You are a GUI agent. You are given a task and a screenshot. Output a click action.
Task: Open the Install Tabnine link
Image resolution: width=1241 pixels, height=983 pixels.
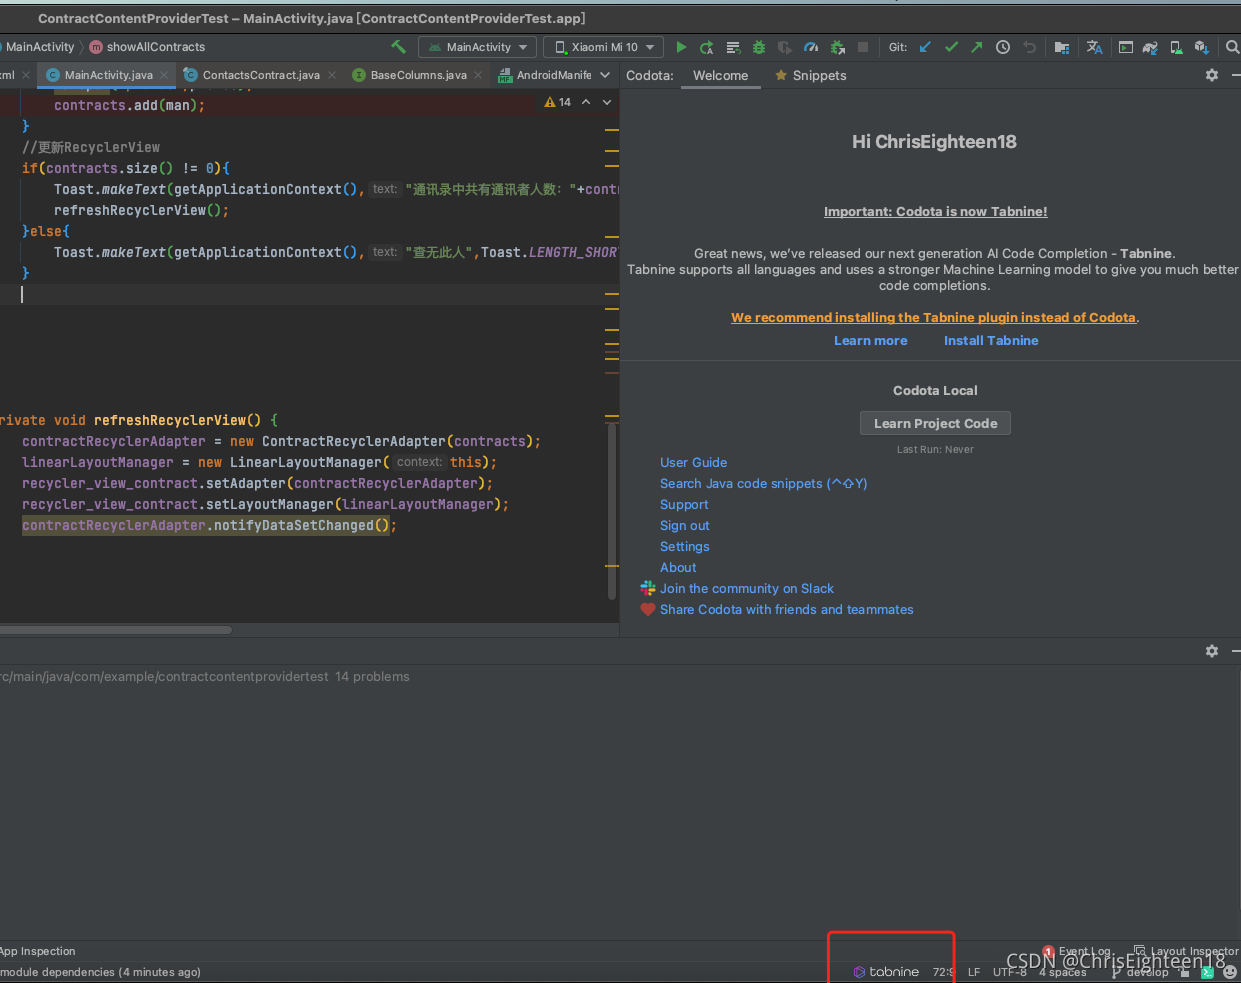(990, 340)
